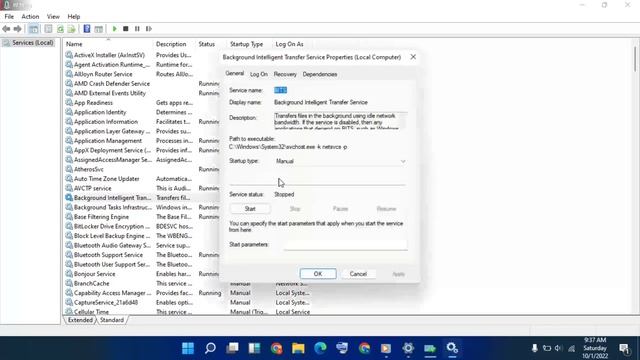Close the BITS properties dialog
640x360 pixels.
(413, 57)
